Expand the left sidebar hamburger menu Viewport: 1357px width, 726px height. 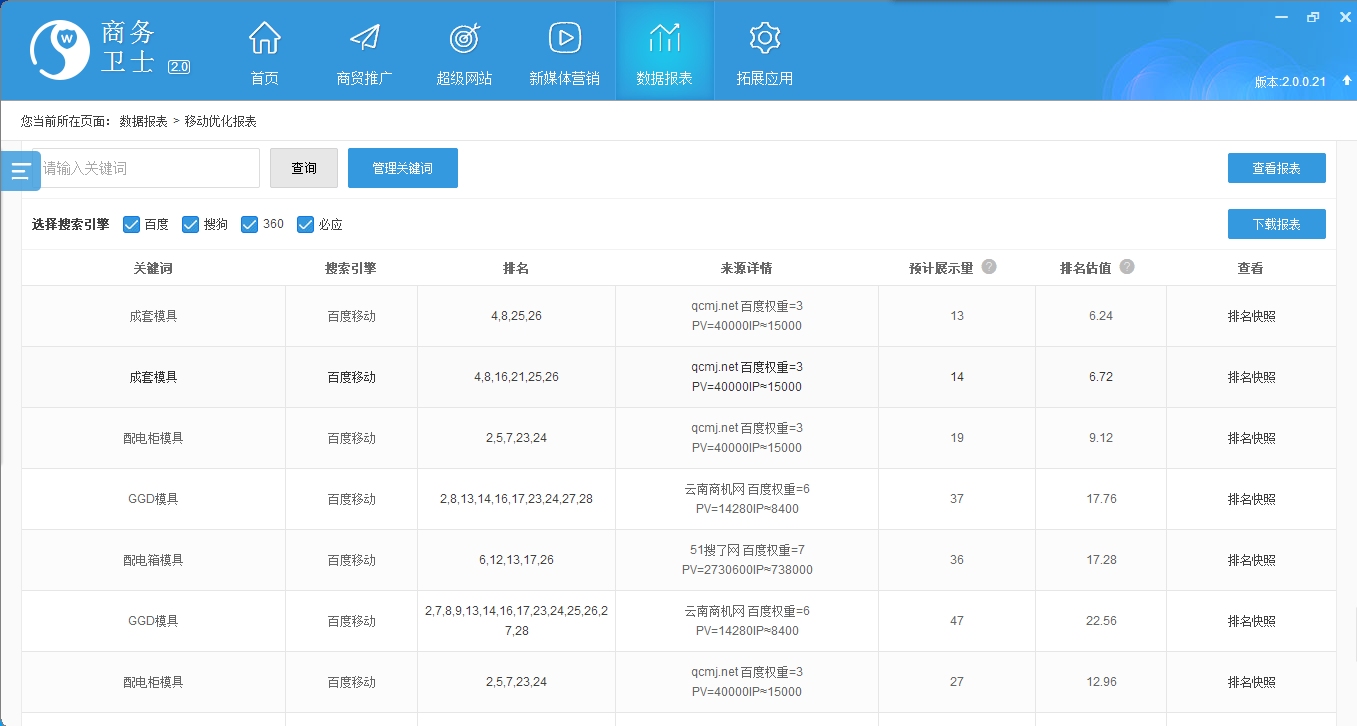[x=21, y=171]
